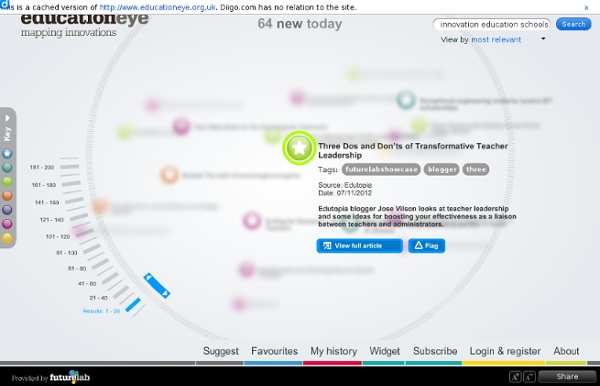
Task: Click the 'Results: 1 - 20' label
Action: (x=101, y=311)
